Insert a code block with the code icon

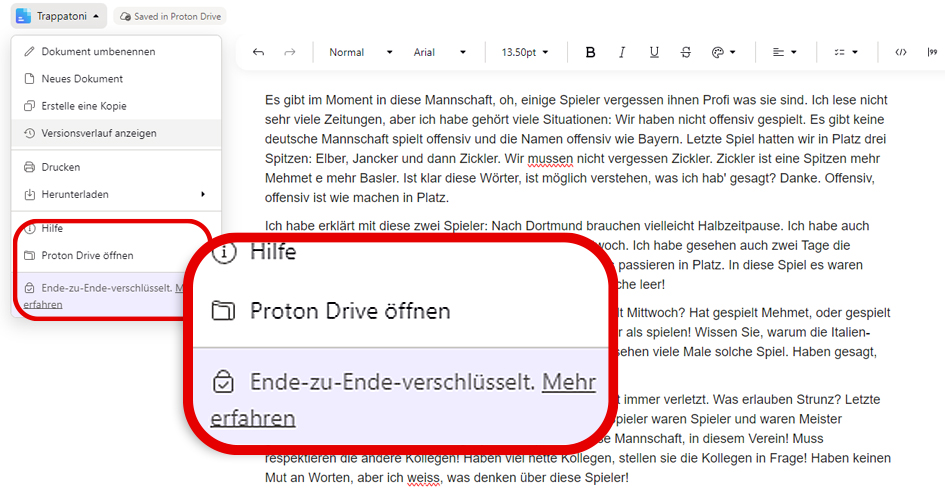click(x=900, y=52)
